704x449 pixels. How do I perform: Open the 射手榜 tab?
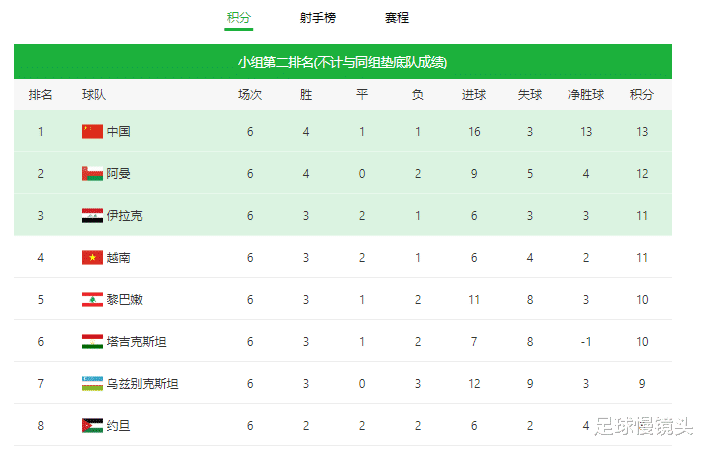[x=317, y=18]
